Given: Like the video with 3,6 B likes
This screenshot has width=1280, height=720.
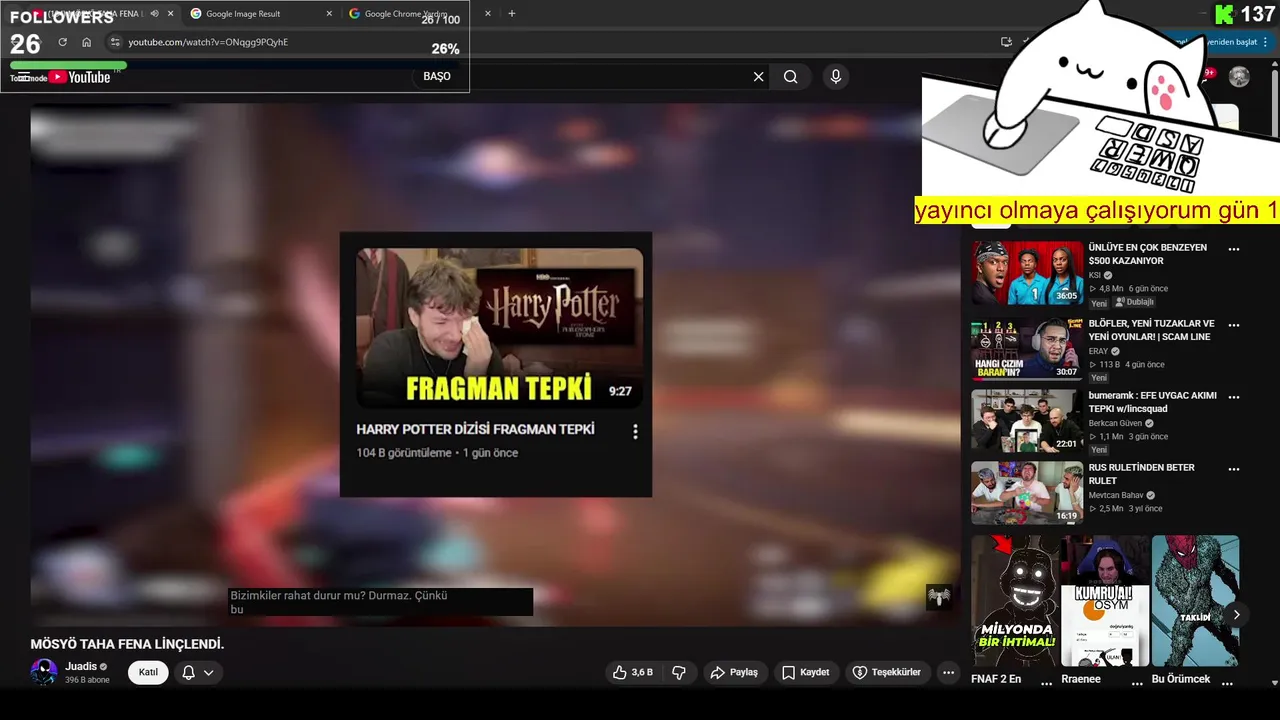Looking at the screenshot, I should [x=633, y=672].
